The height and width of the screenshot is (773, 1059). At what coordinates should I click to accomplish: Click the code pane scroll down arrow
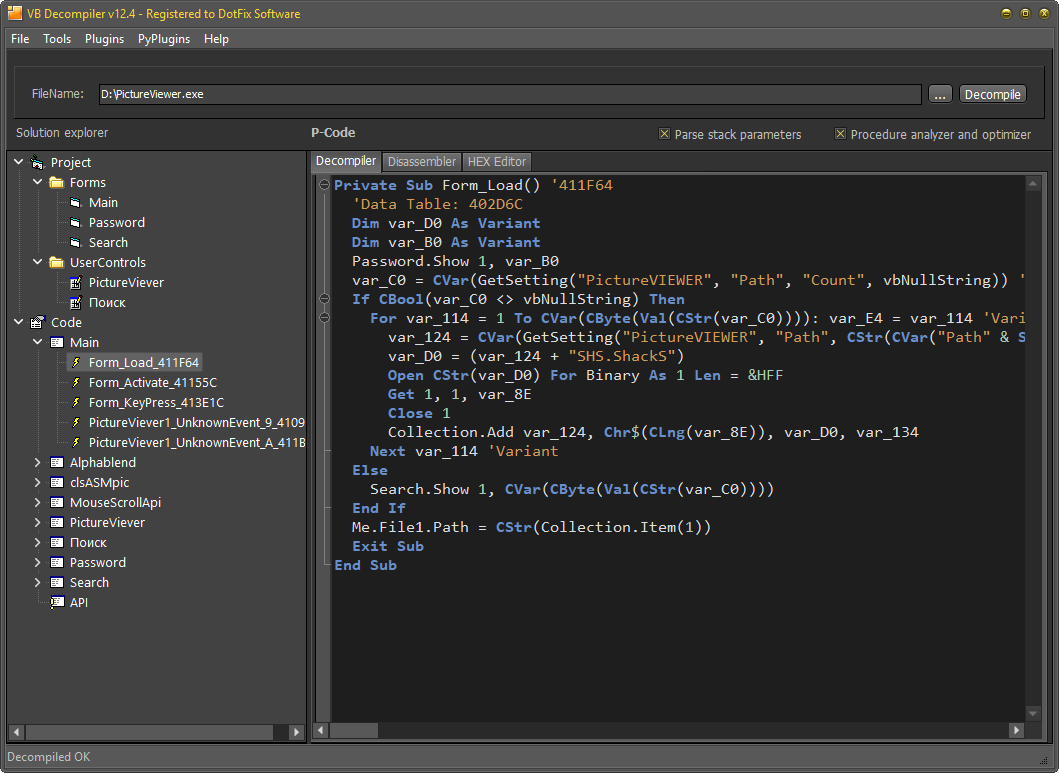click(x=1033, y=713)
